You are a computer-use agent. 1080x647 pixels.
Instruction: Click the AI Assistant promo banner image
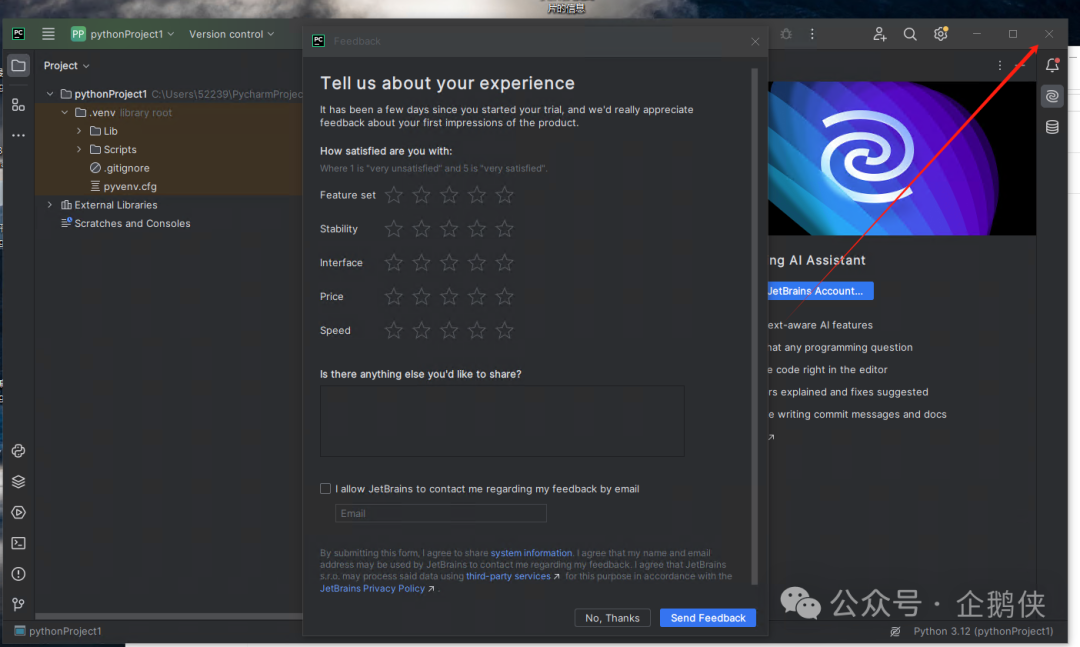coord(902,158)
